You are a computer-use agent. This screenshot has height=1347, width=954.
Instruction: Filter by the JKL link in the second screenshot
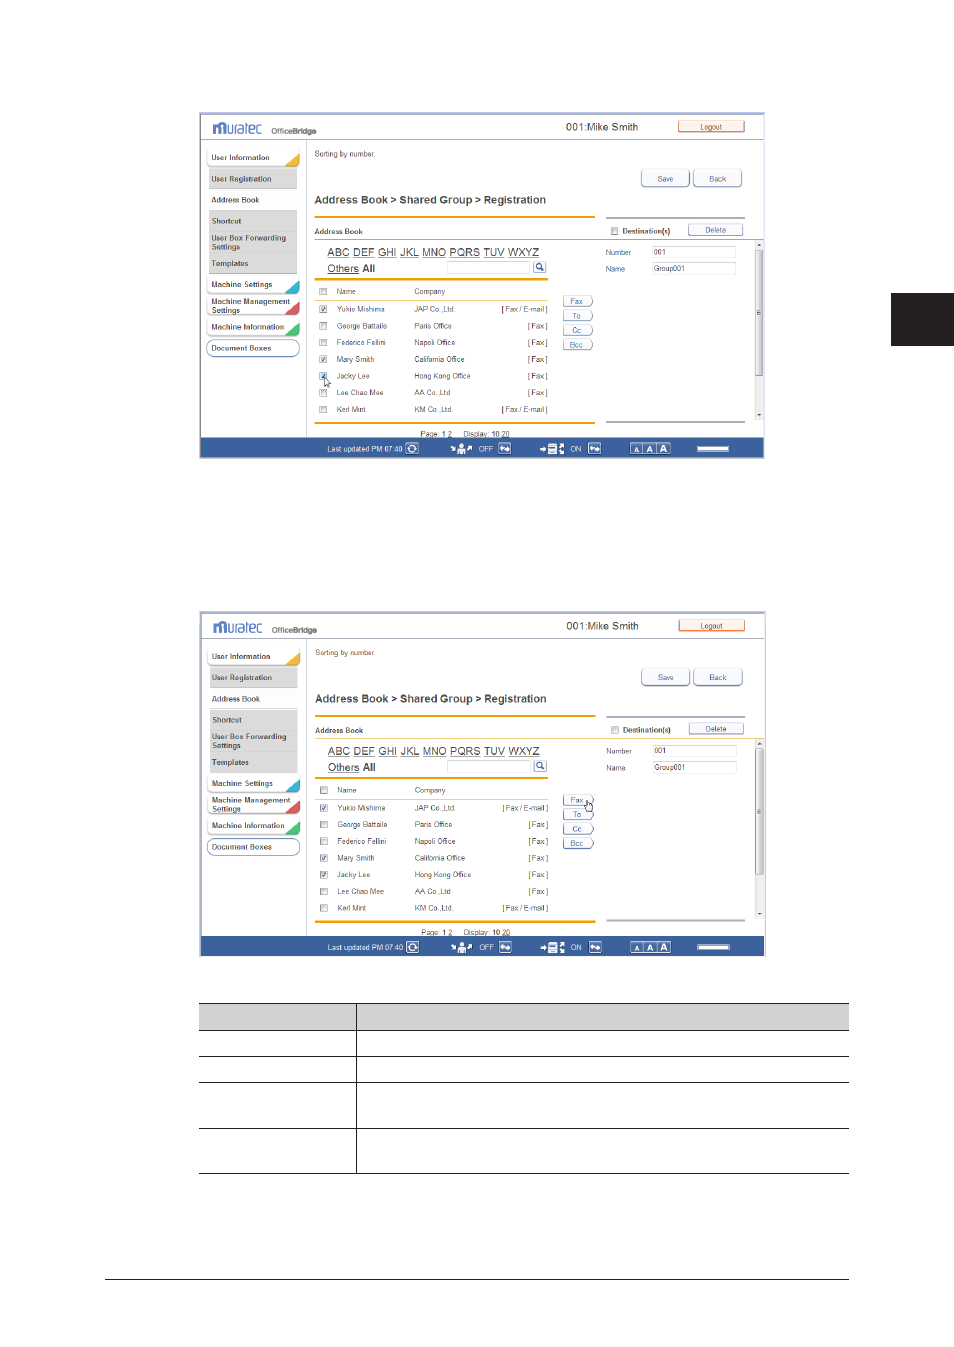pyautogui.click(x=410, y=751)
